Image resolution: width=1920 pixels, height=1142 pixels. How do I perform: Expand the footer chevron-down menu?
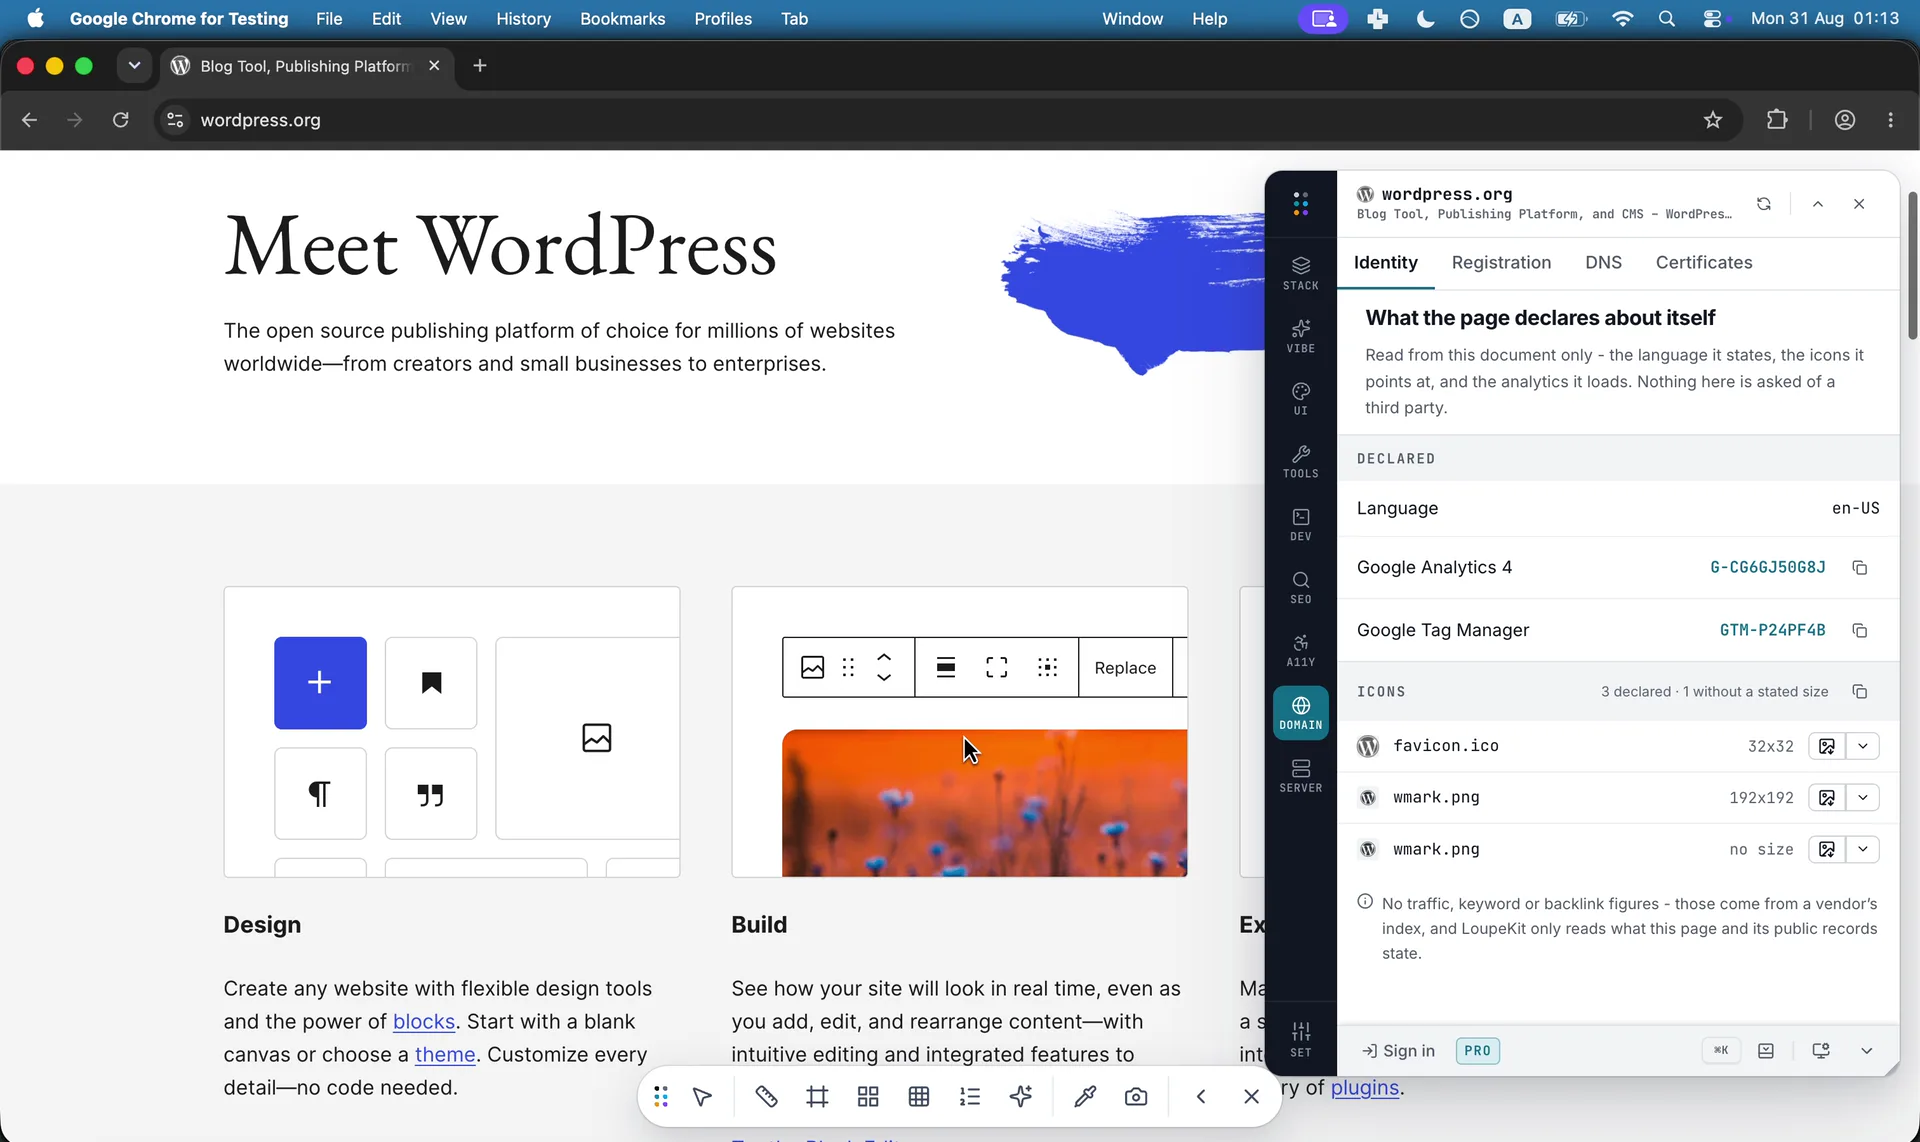pos(1866,1051)
